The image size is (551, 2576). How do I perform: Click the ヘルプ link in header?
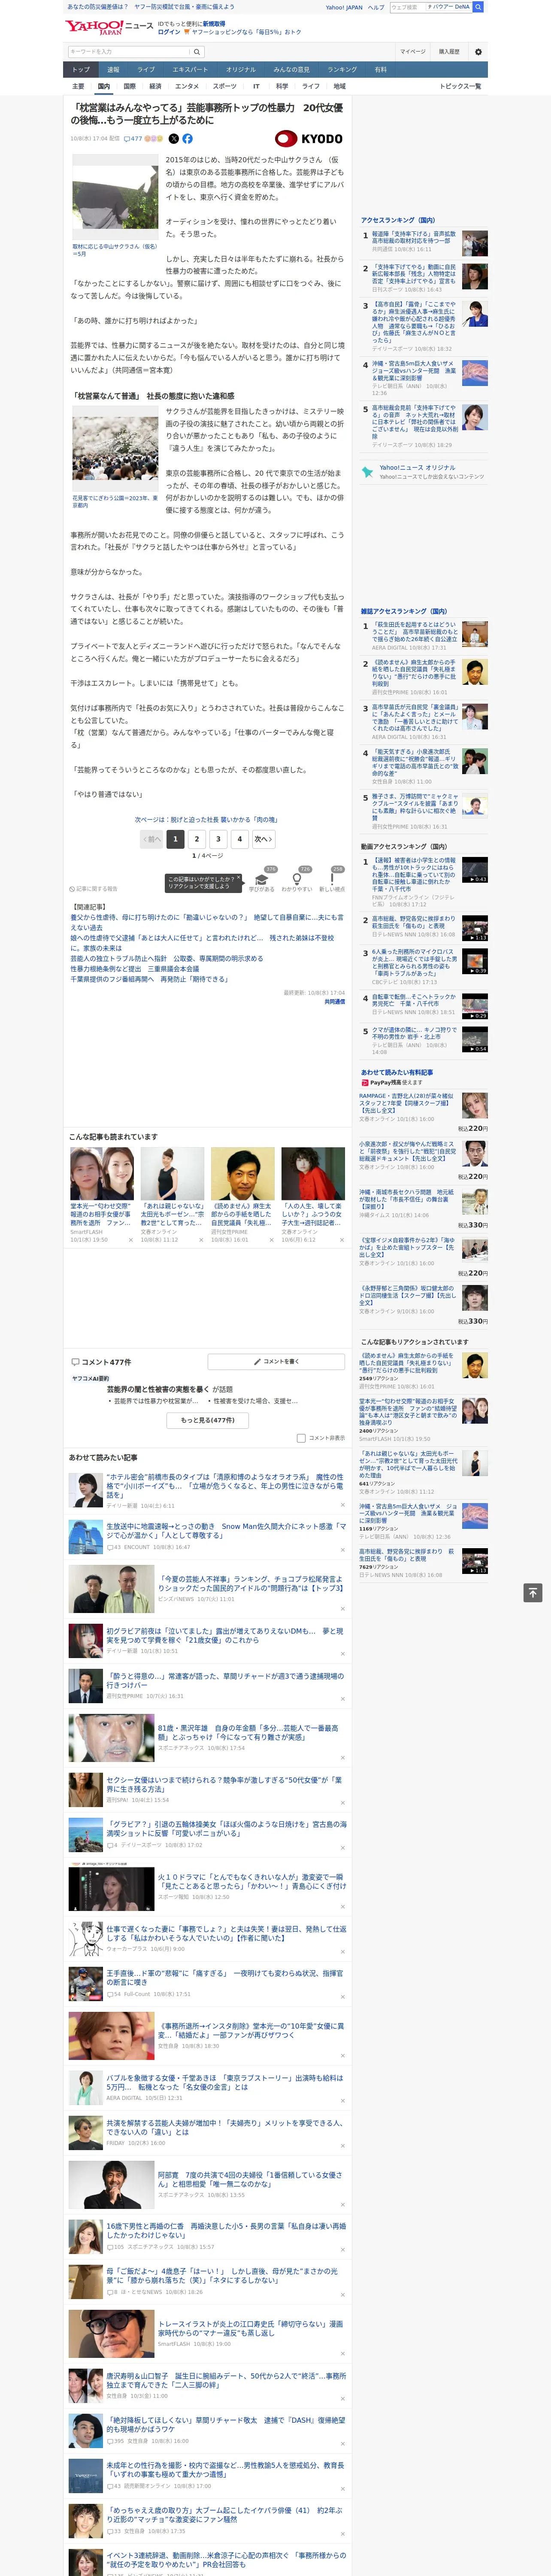376,7
